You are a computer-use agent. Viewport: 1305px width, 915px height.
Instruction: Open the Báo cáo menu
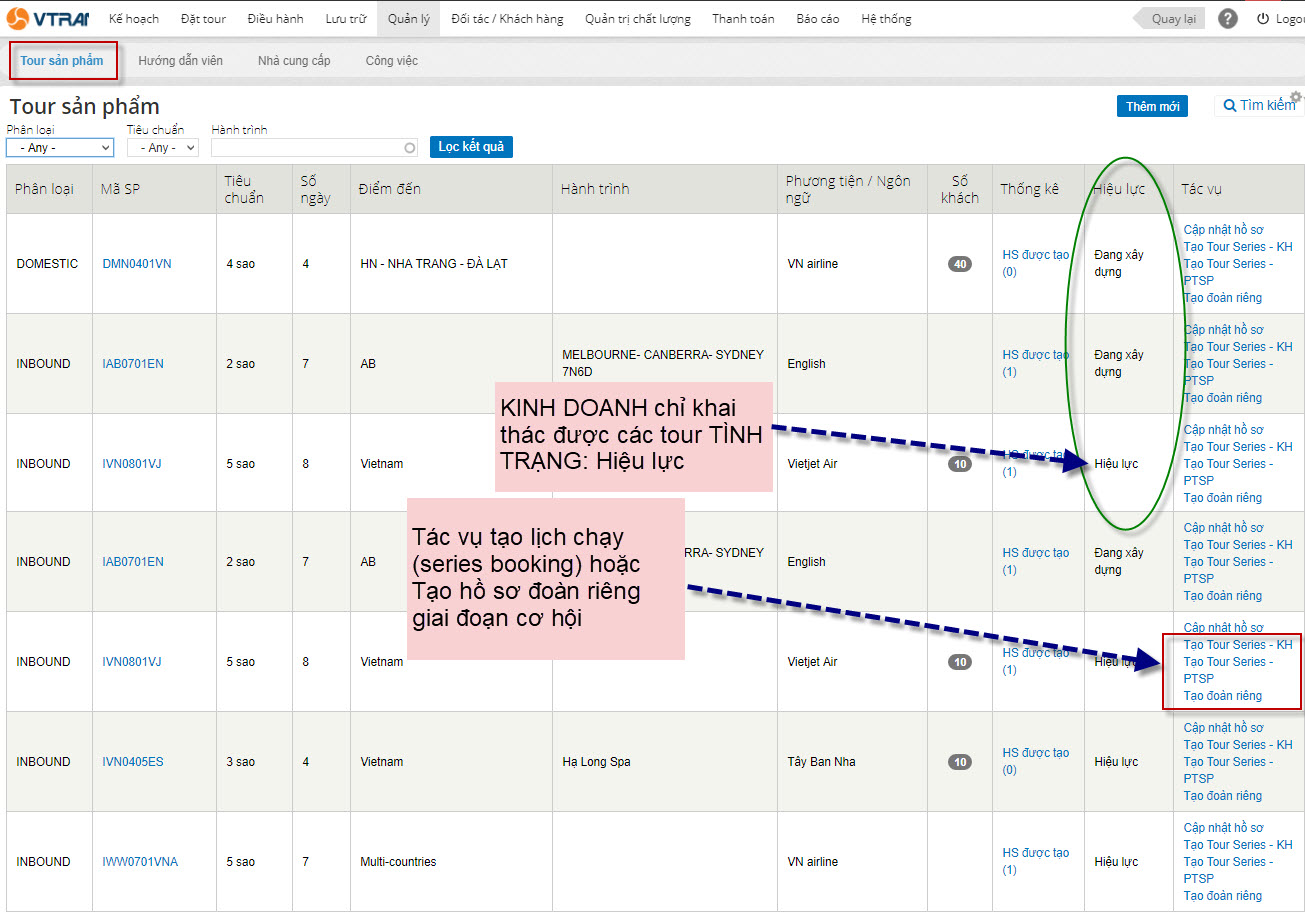(817, 19)
